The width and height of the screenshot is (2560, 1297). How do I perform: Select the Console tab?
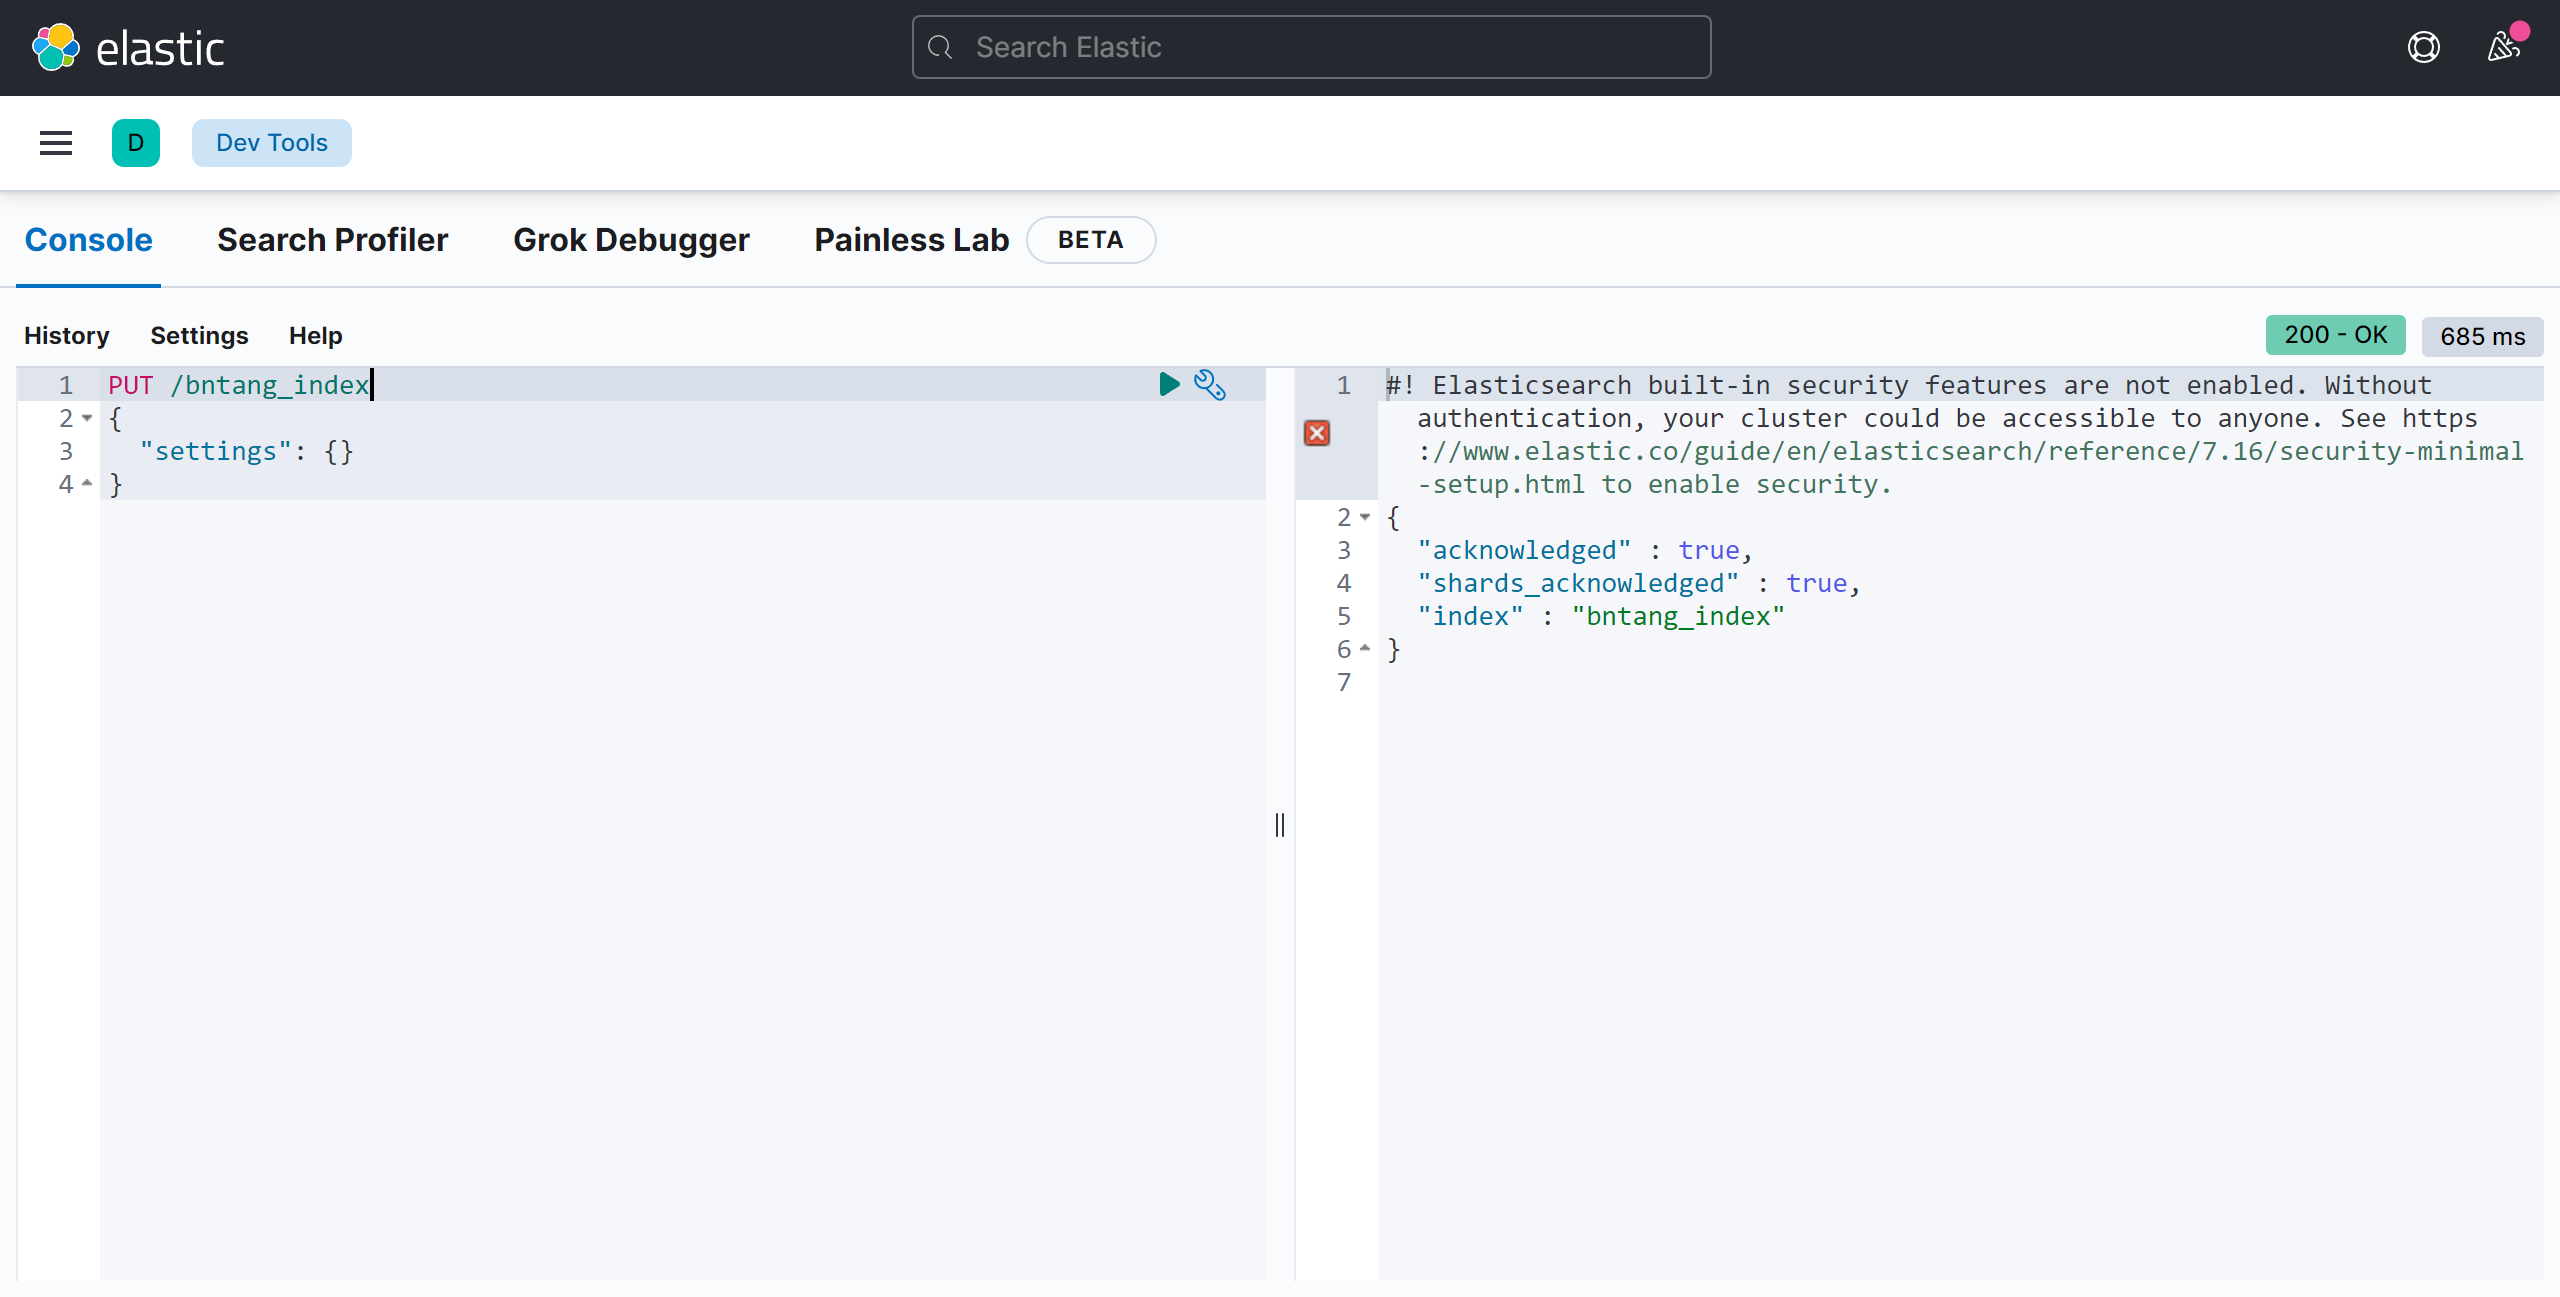[88, 238]
